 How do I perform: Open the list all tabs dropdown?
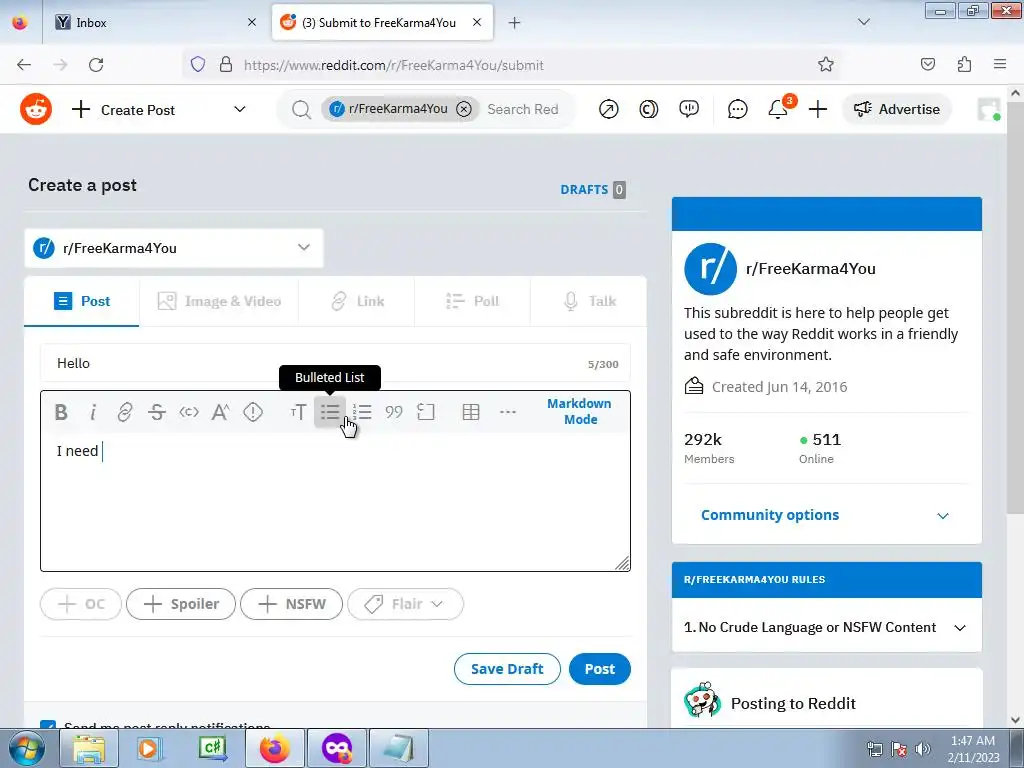tap(864, 22)
